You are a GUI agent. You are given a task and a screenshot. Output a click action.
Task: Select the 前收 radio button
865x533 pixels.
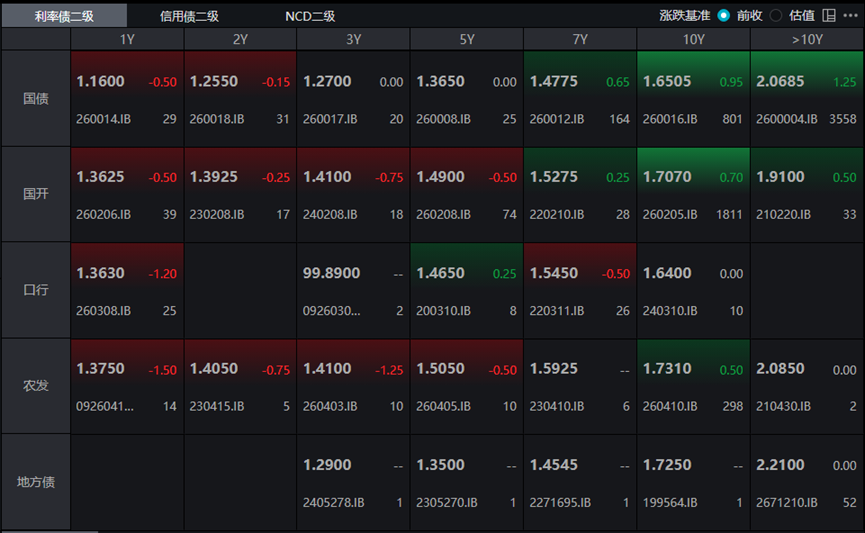[x=723, y=15]
